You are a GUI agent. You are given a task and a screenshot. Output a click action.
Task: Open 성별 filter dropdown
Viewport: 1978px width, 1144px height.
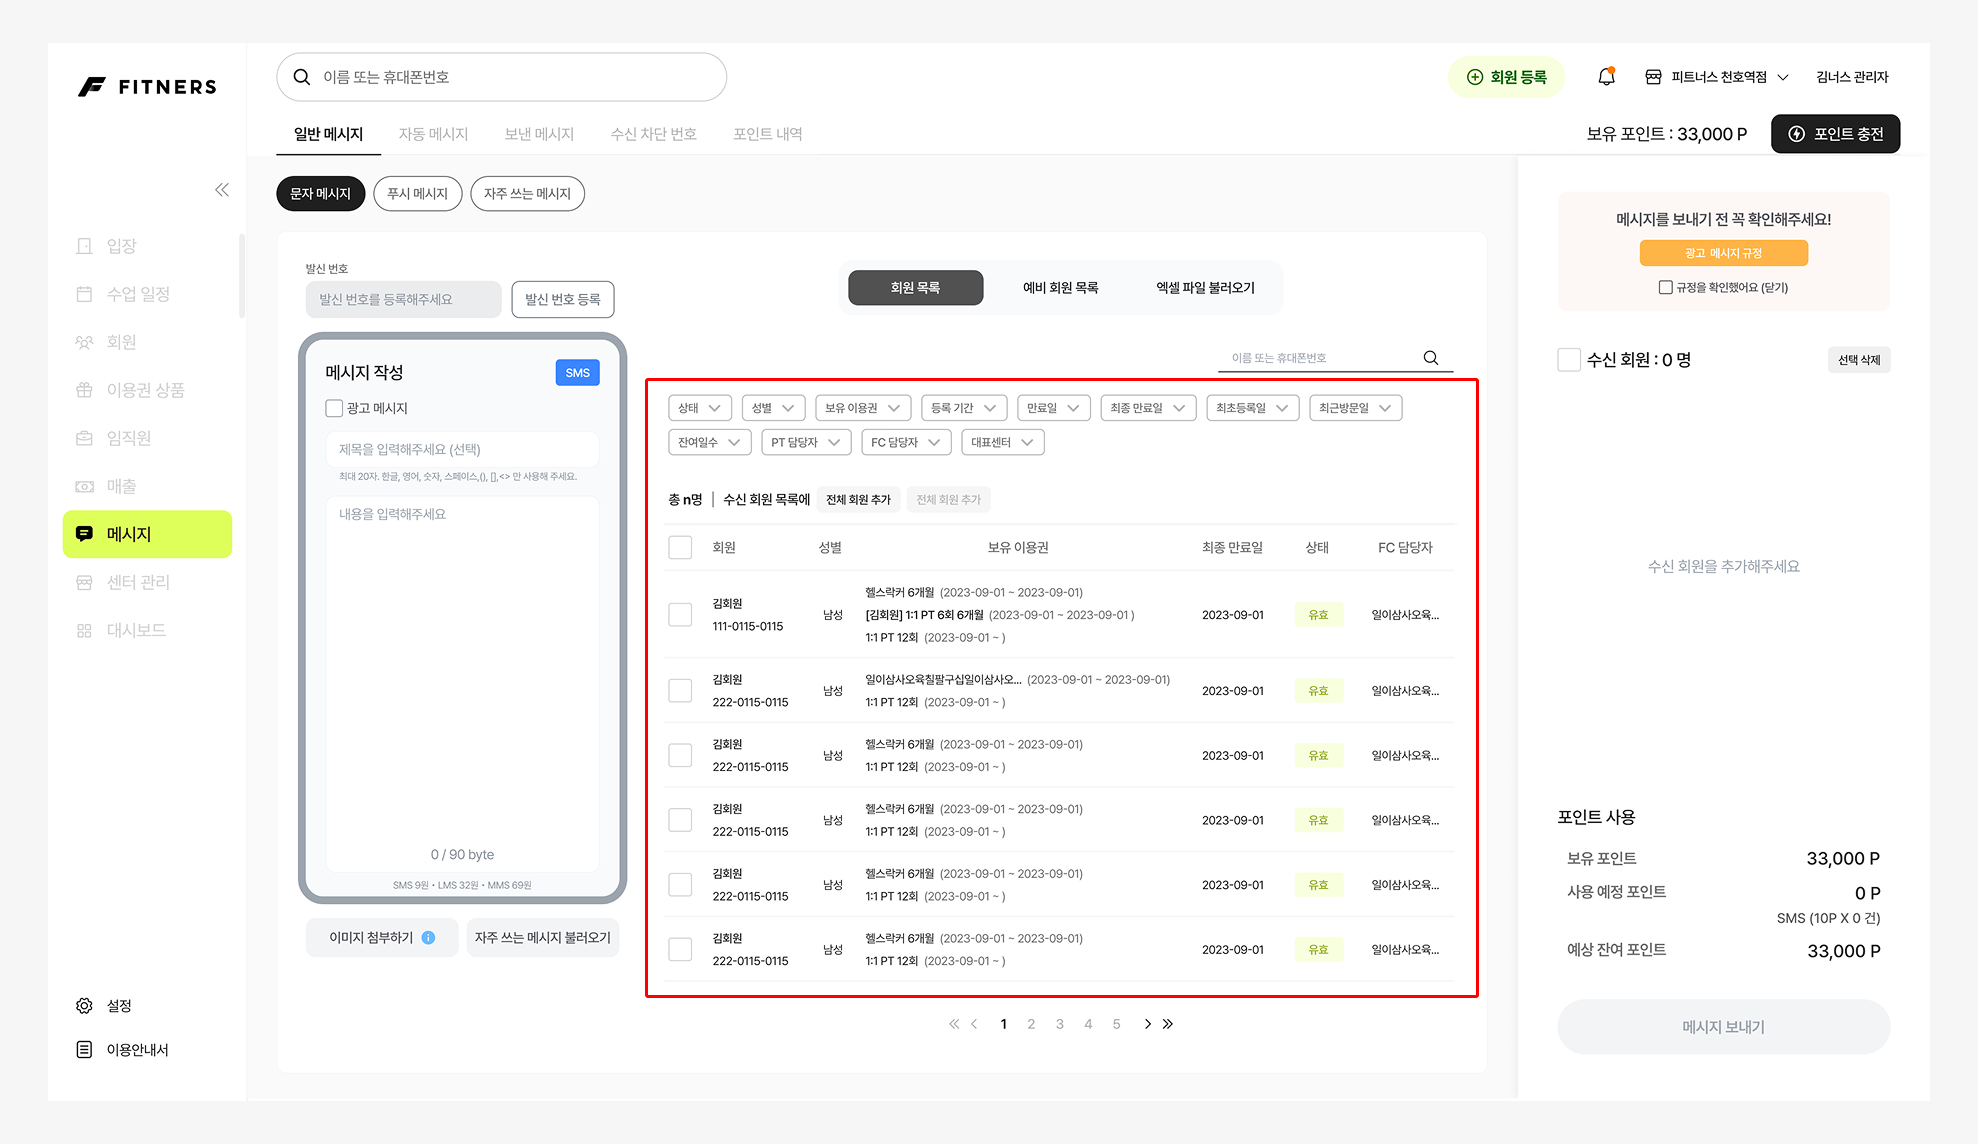point(773,408)
